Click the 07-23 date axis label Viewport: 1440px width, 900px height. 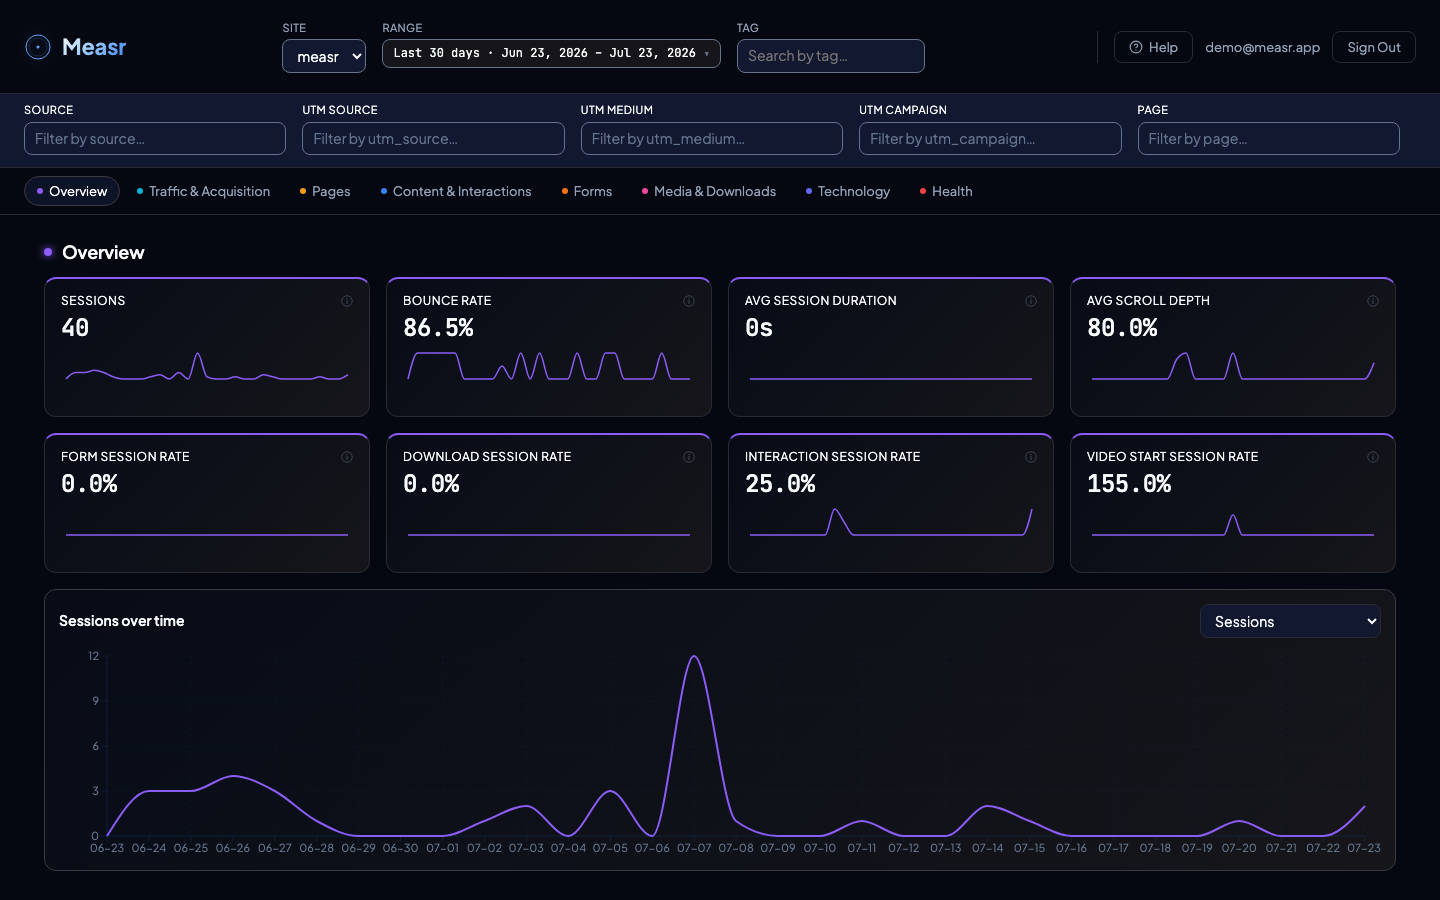[x=1364, y=848]
